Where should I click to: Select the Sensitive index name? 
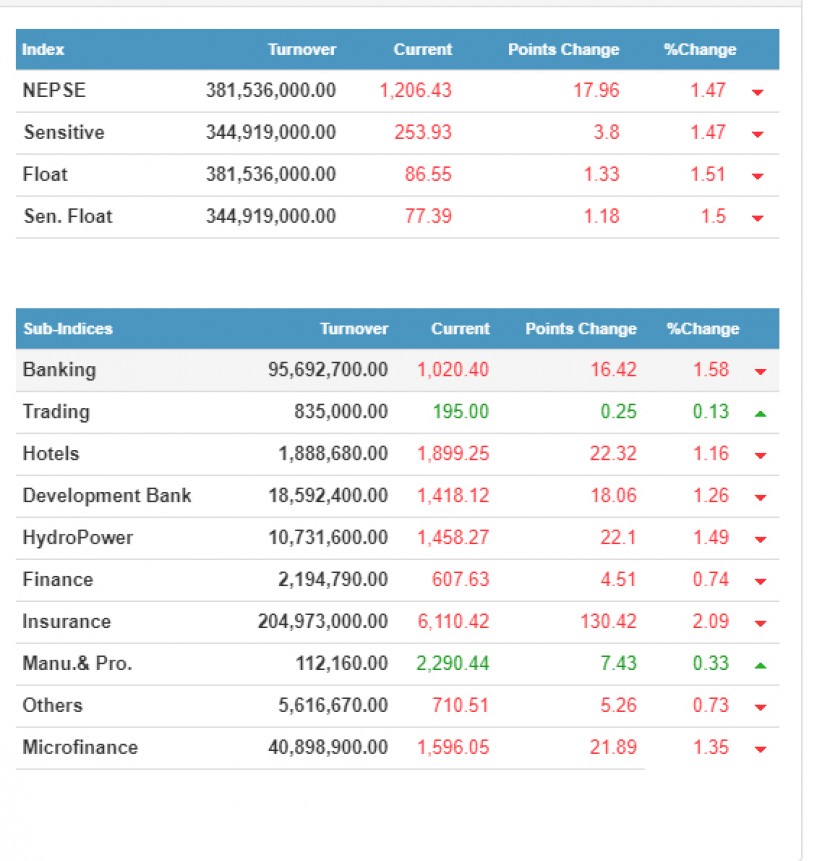tap(63, 133)
